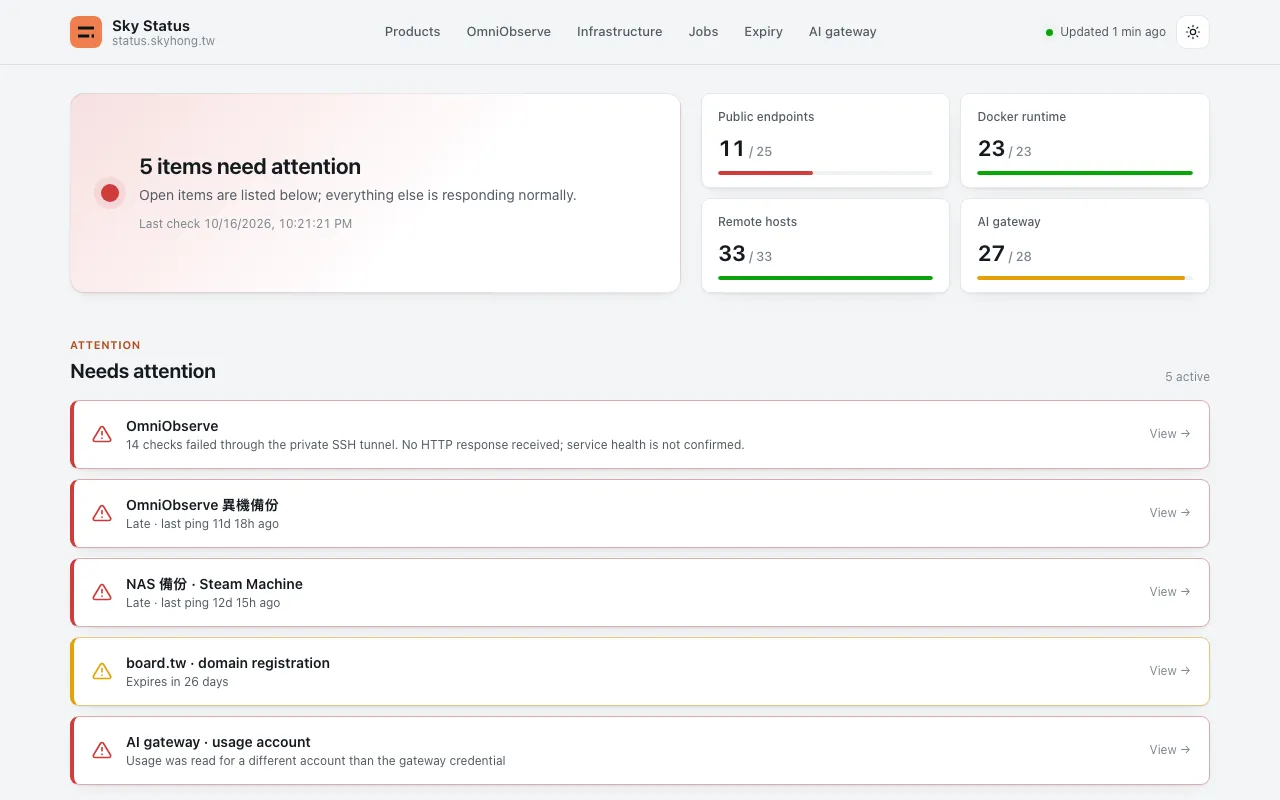Click the 'status.skyhong.tw' subtitle text
This screenshot has height=800, width=1280.
(163, 42)
